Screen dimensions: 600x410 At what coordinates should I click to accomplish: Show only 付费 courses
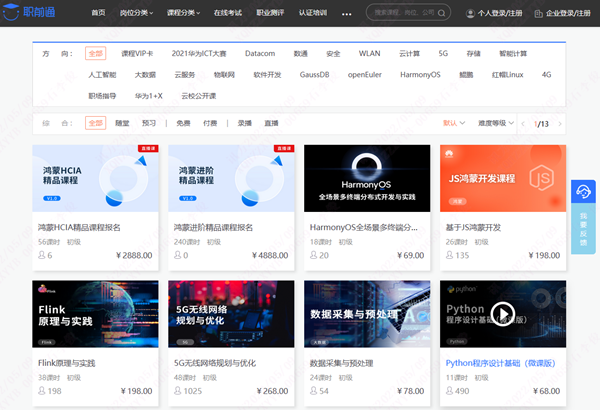click(x=210, y=123)
